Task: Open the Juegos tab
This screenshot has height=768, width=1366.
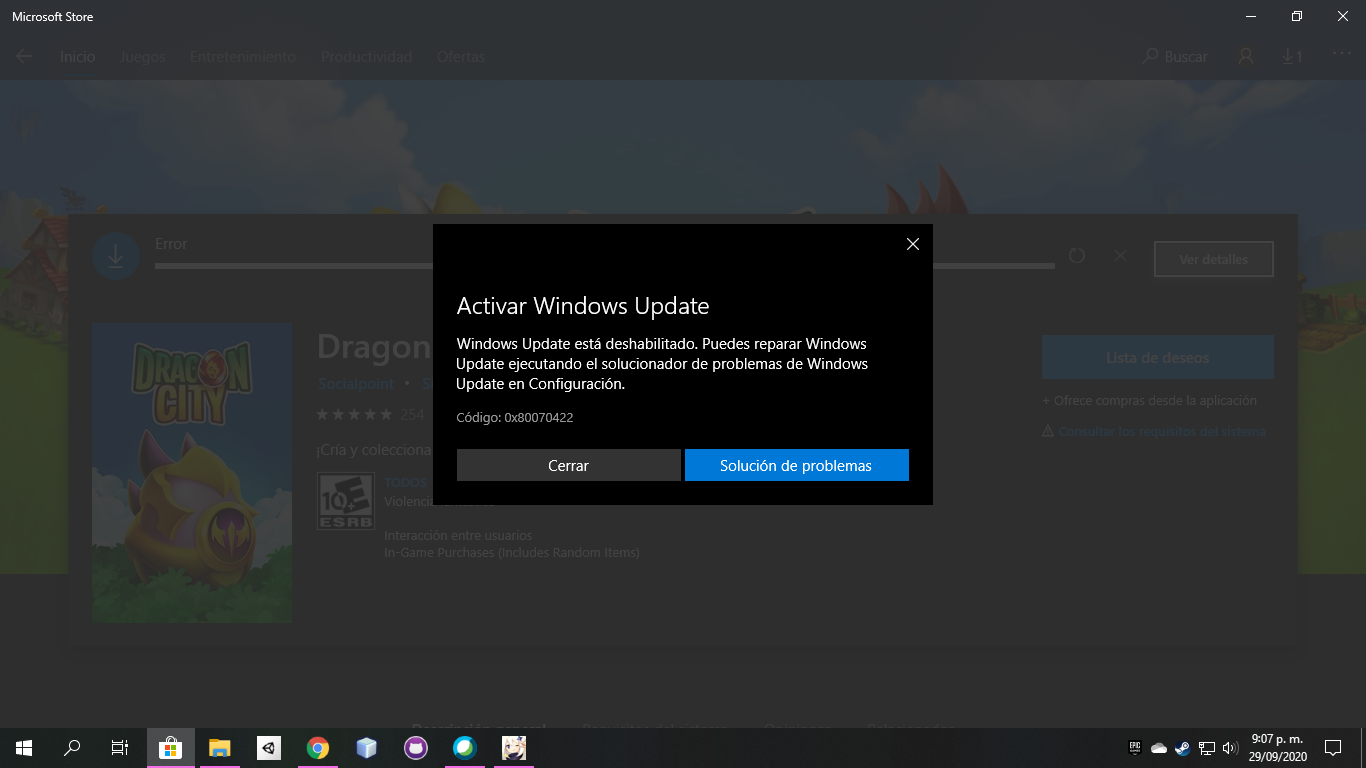Action: click(142, 57)
